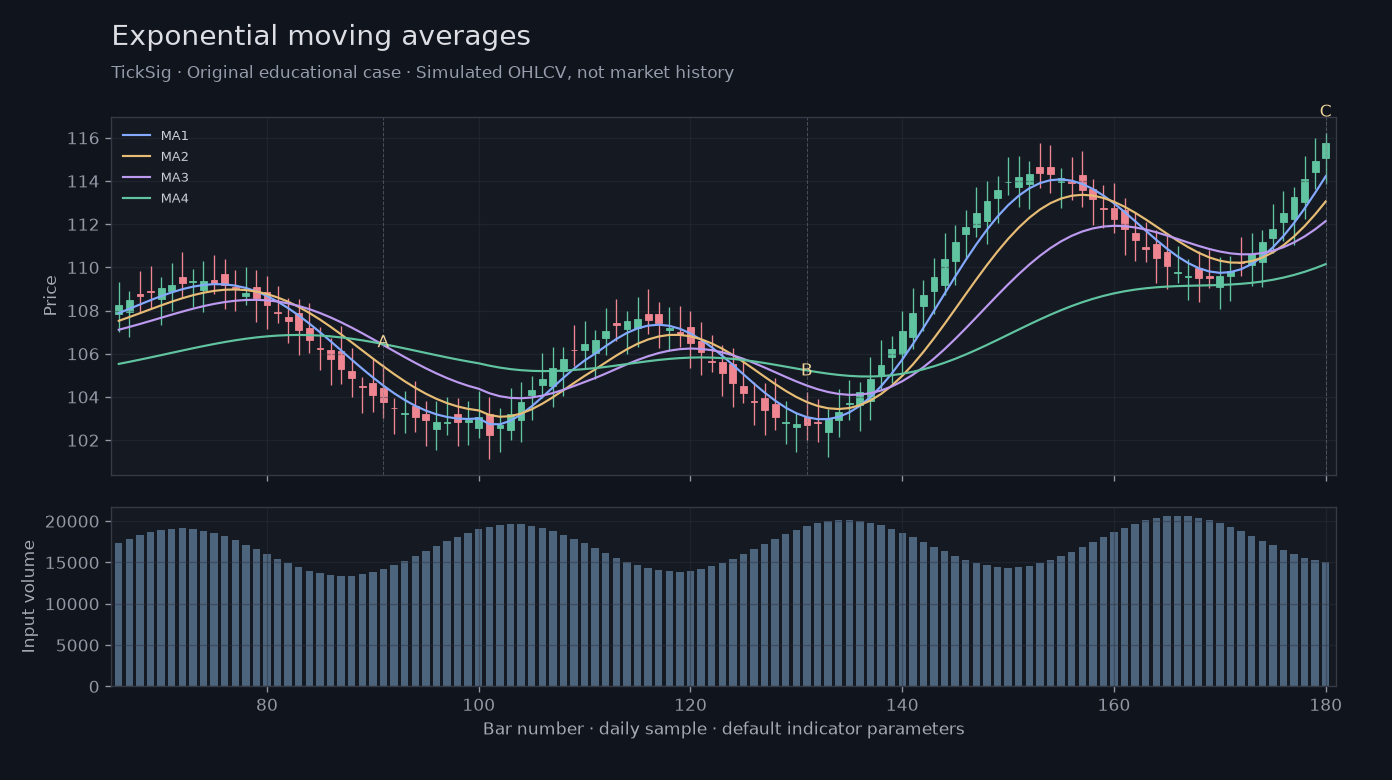
Task: Click the 'Input volume' y-axis label
Action: click(29, 596)
